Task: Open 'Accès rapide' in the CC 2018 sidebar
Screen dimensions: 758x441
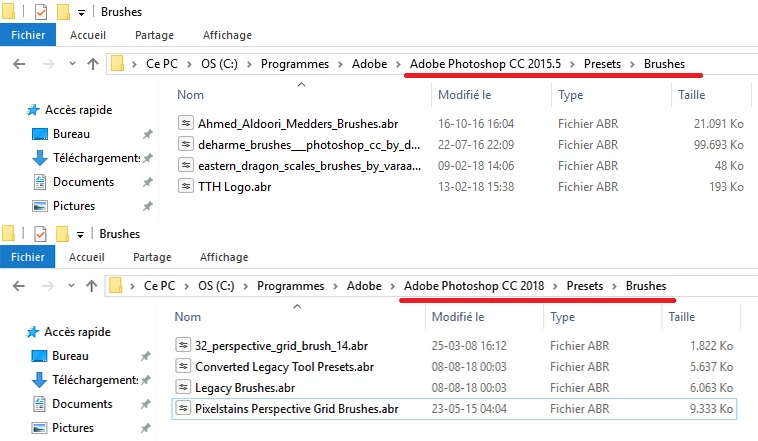Action: click(77, 332)
